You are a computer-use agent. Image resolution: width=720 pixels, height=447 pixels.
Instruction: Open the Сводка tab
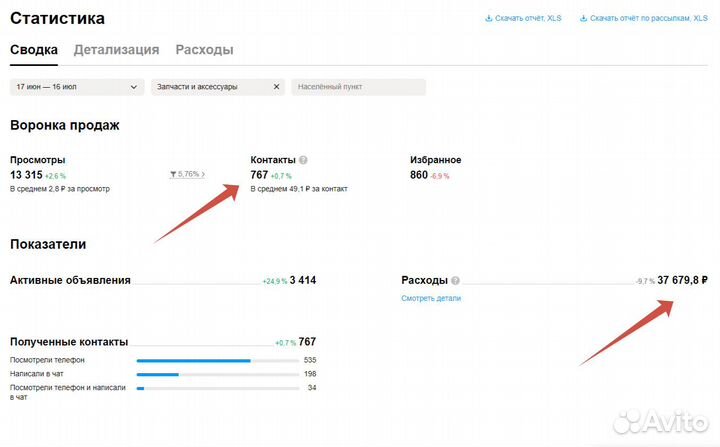(34, 50)
